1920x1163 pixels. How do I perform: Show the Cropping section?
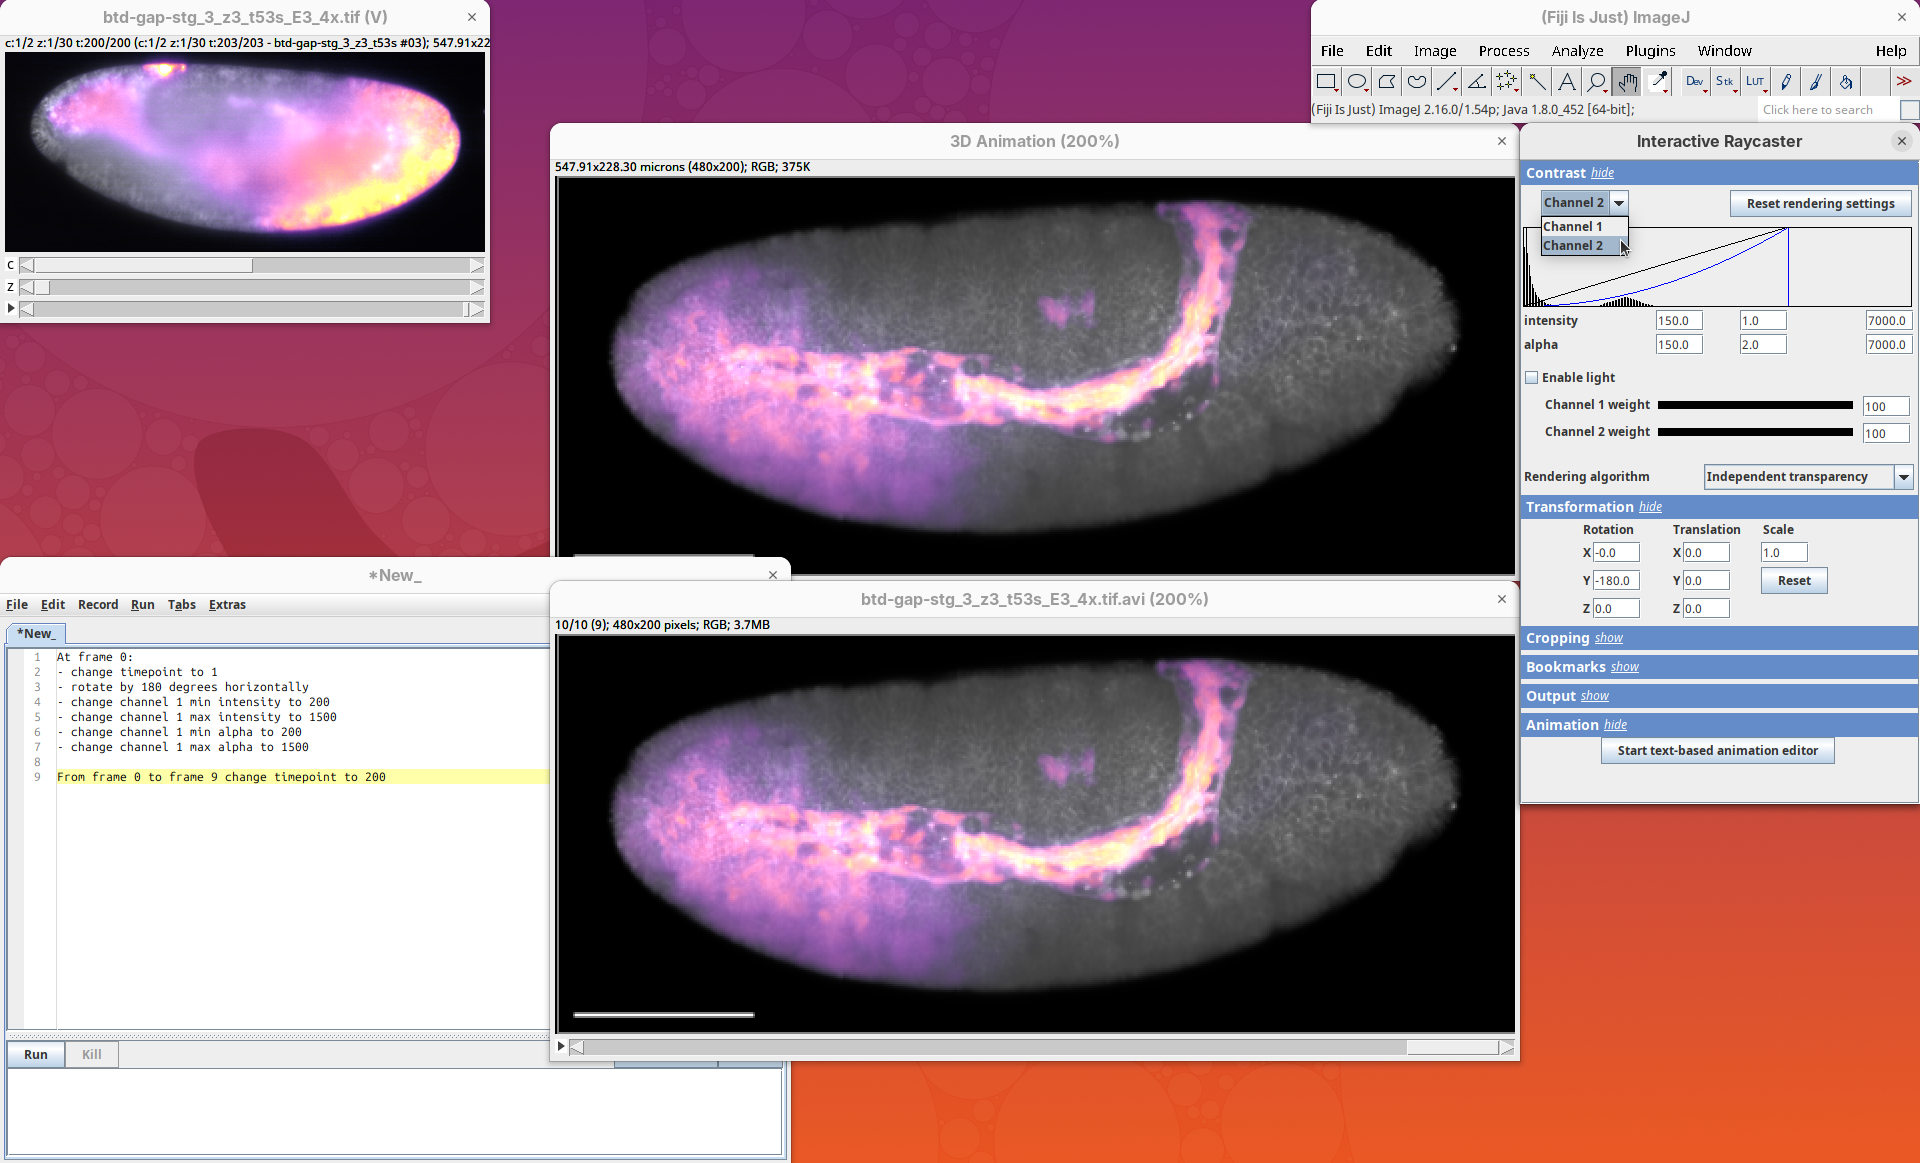[1608, 638]
